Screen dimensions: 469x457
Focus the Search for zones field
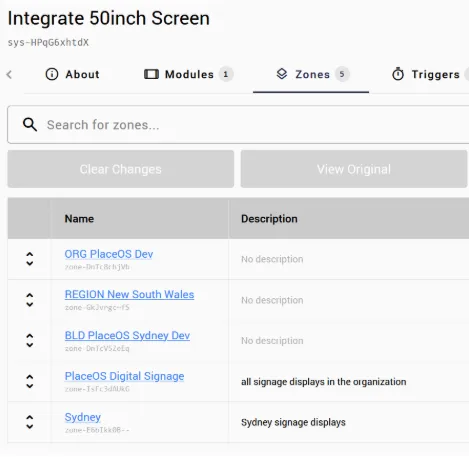tap(238, 125)
